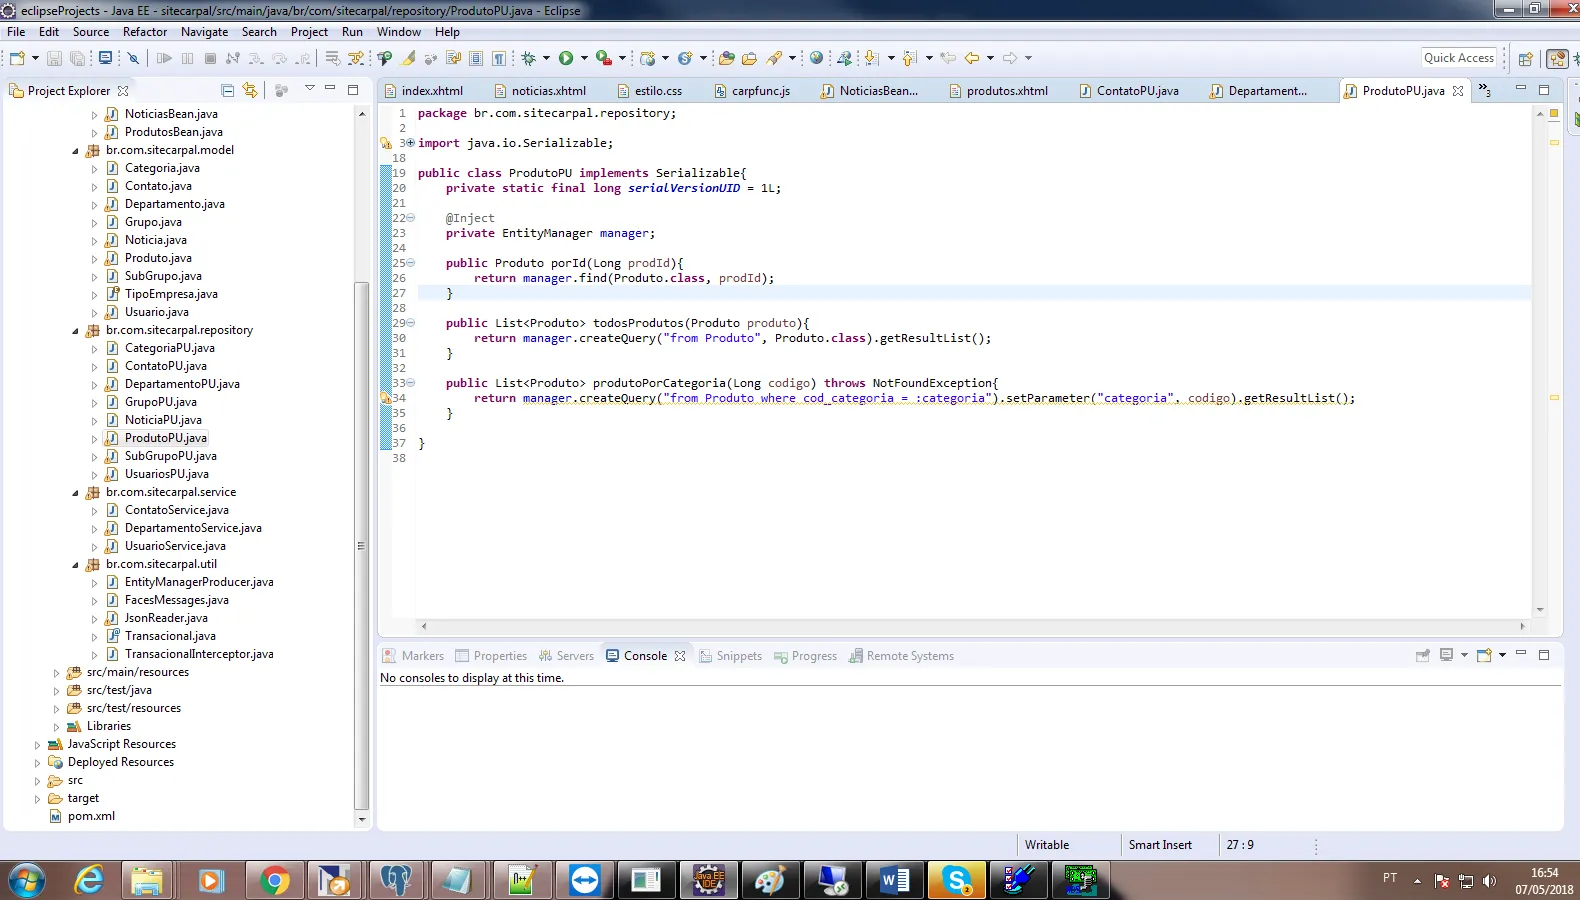Click the Open Console icon in Console view
Image resolution: width=1580 pixels, height=900 pixels.
point(1485,656)
